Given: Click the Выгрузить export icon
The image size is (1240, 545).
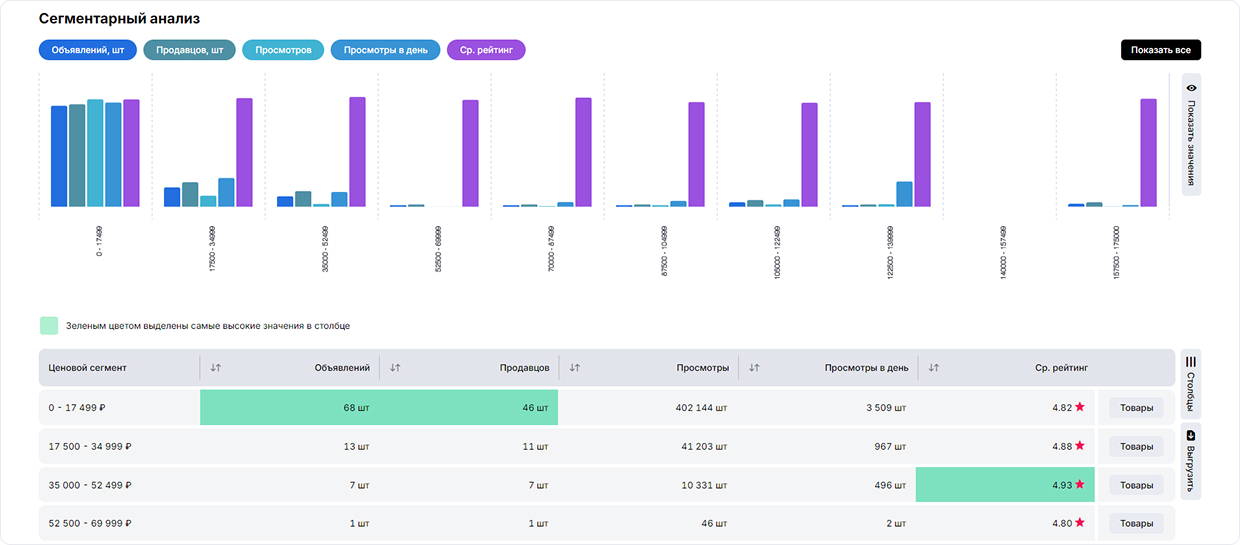Looking at the screenshot, I should point(1191,436).
